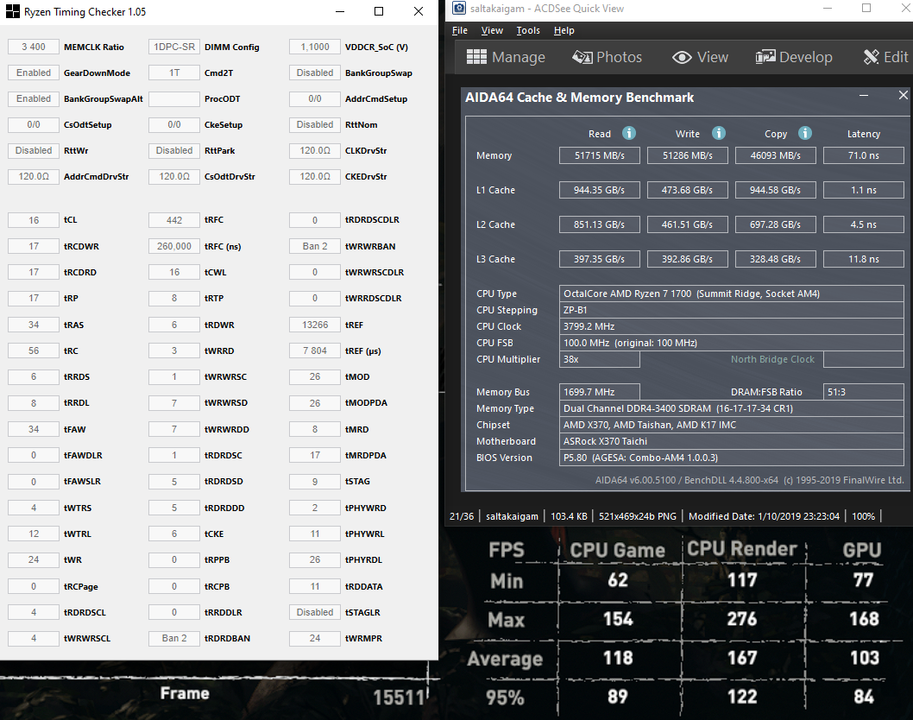Open Edit mode in ACDSee
Screen dimensions: 913x720
(886, 57)
